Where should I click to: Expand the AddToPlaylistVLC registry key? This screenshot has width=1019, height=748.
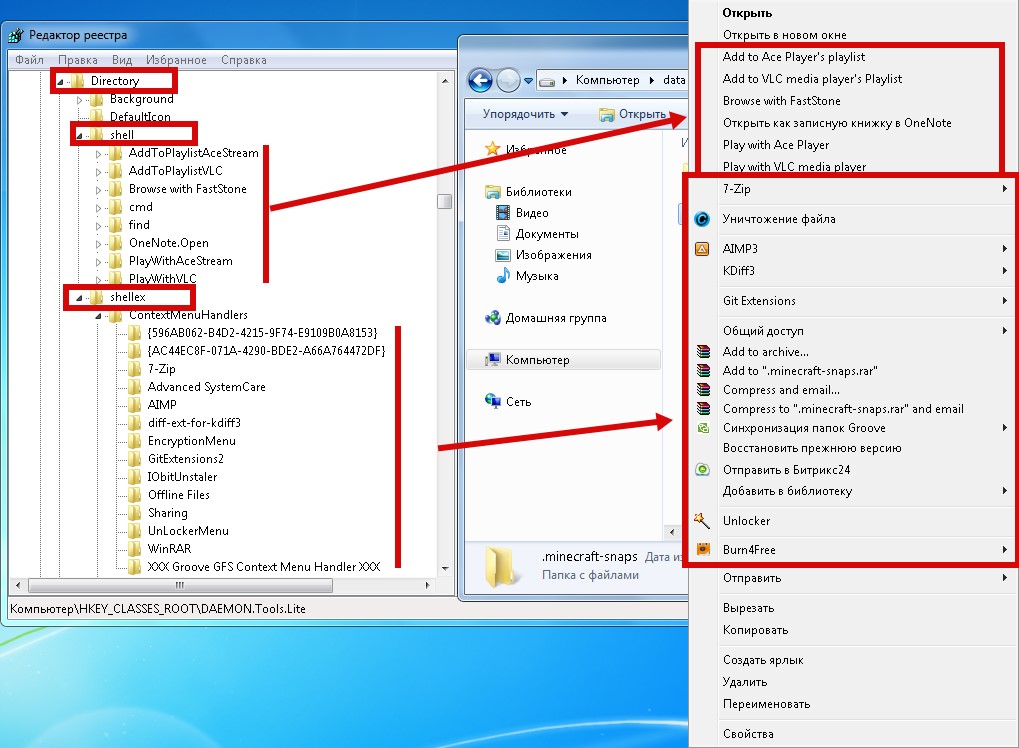pos(99,171)
